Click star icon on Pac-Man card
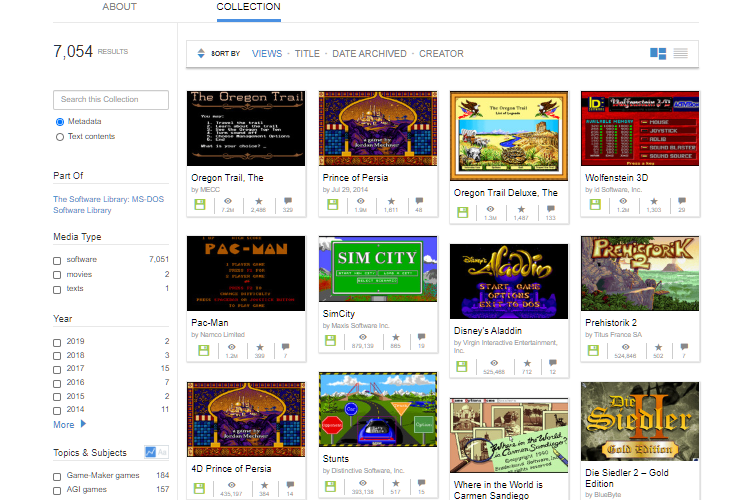The height and width of the screenshot is (500, 750). pos(260,347)
